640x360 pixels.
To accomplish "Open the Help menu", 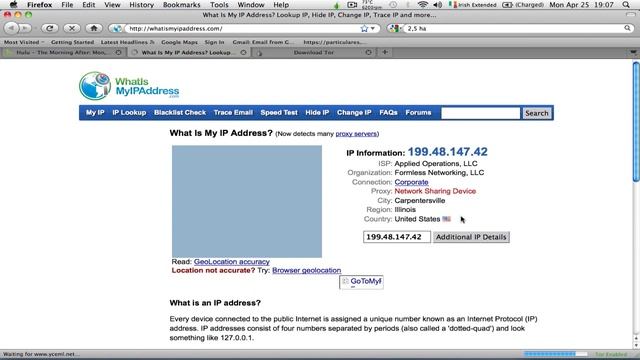I will [x=281, y=5].
